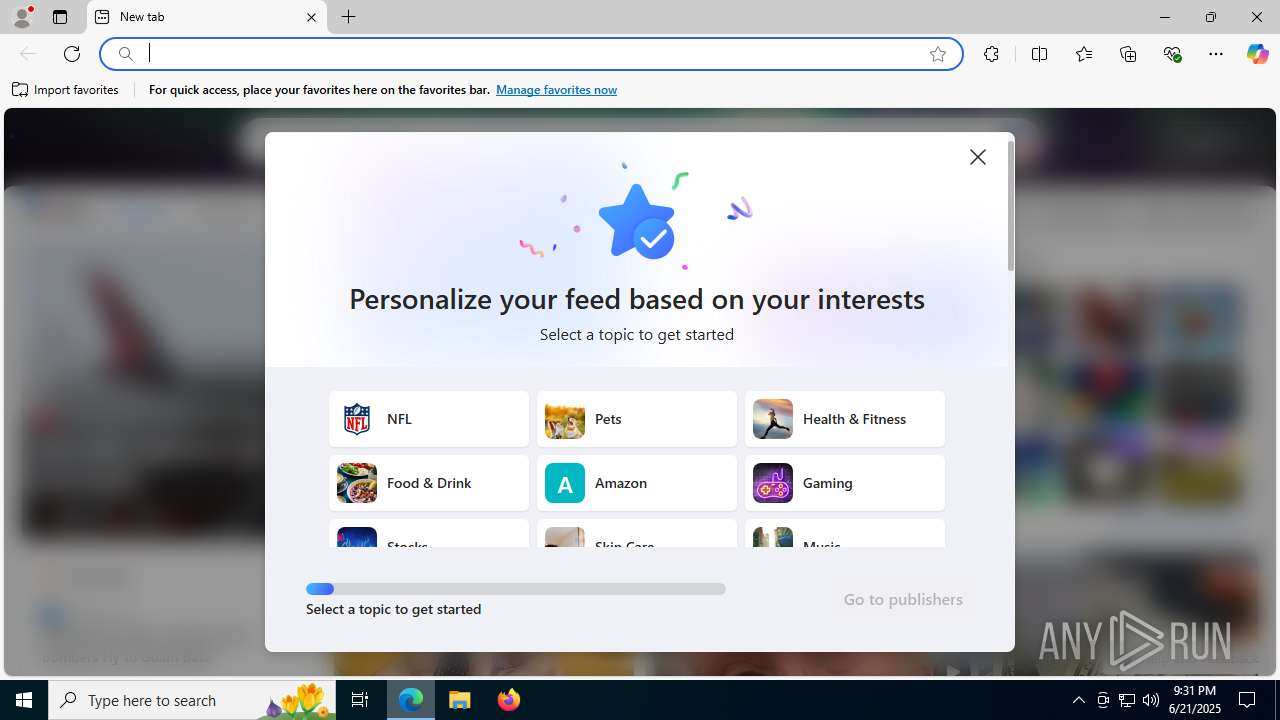
Task: Select the Gaming topic
Action: click(845, 483)
